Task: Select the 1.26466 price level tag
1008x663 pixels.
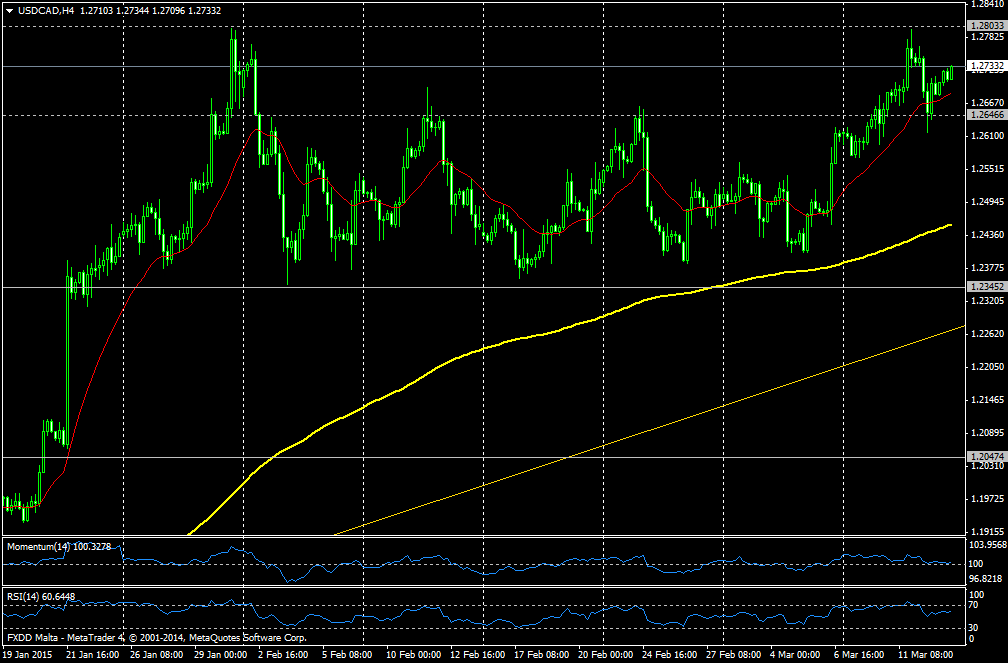Action: pos(986,115)
